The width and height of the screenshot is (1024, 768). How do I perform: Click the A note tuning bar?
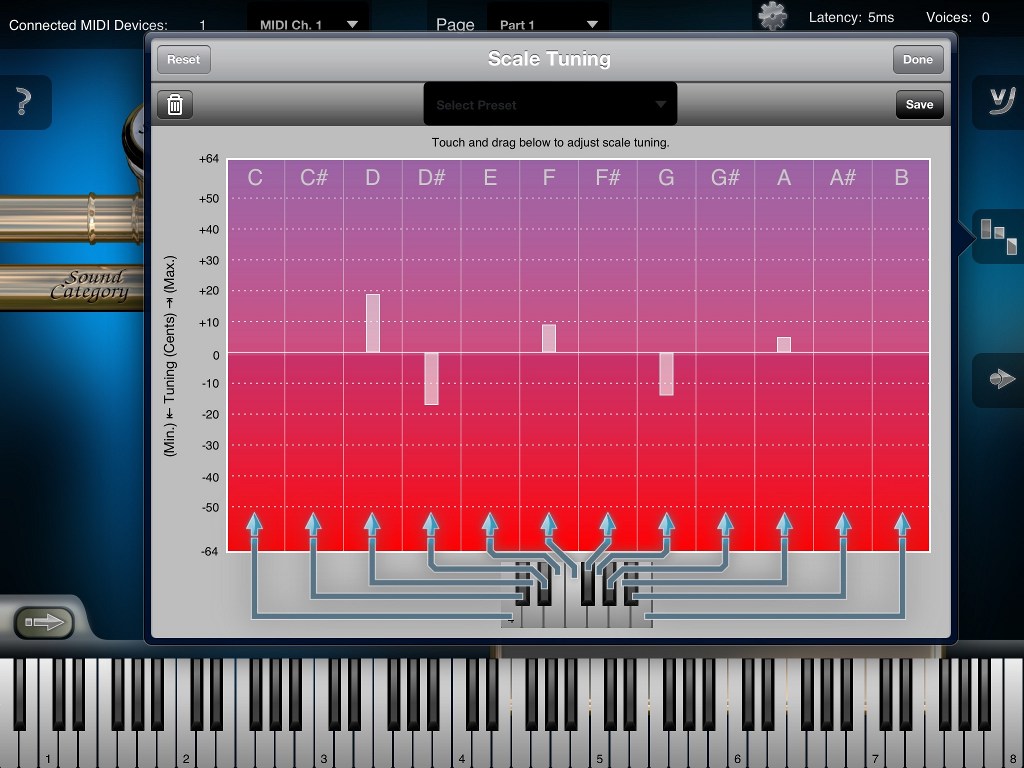[784, 345]
